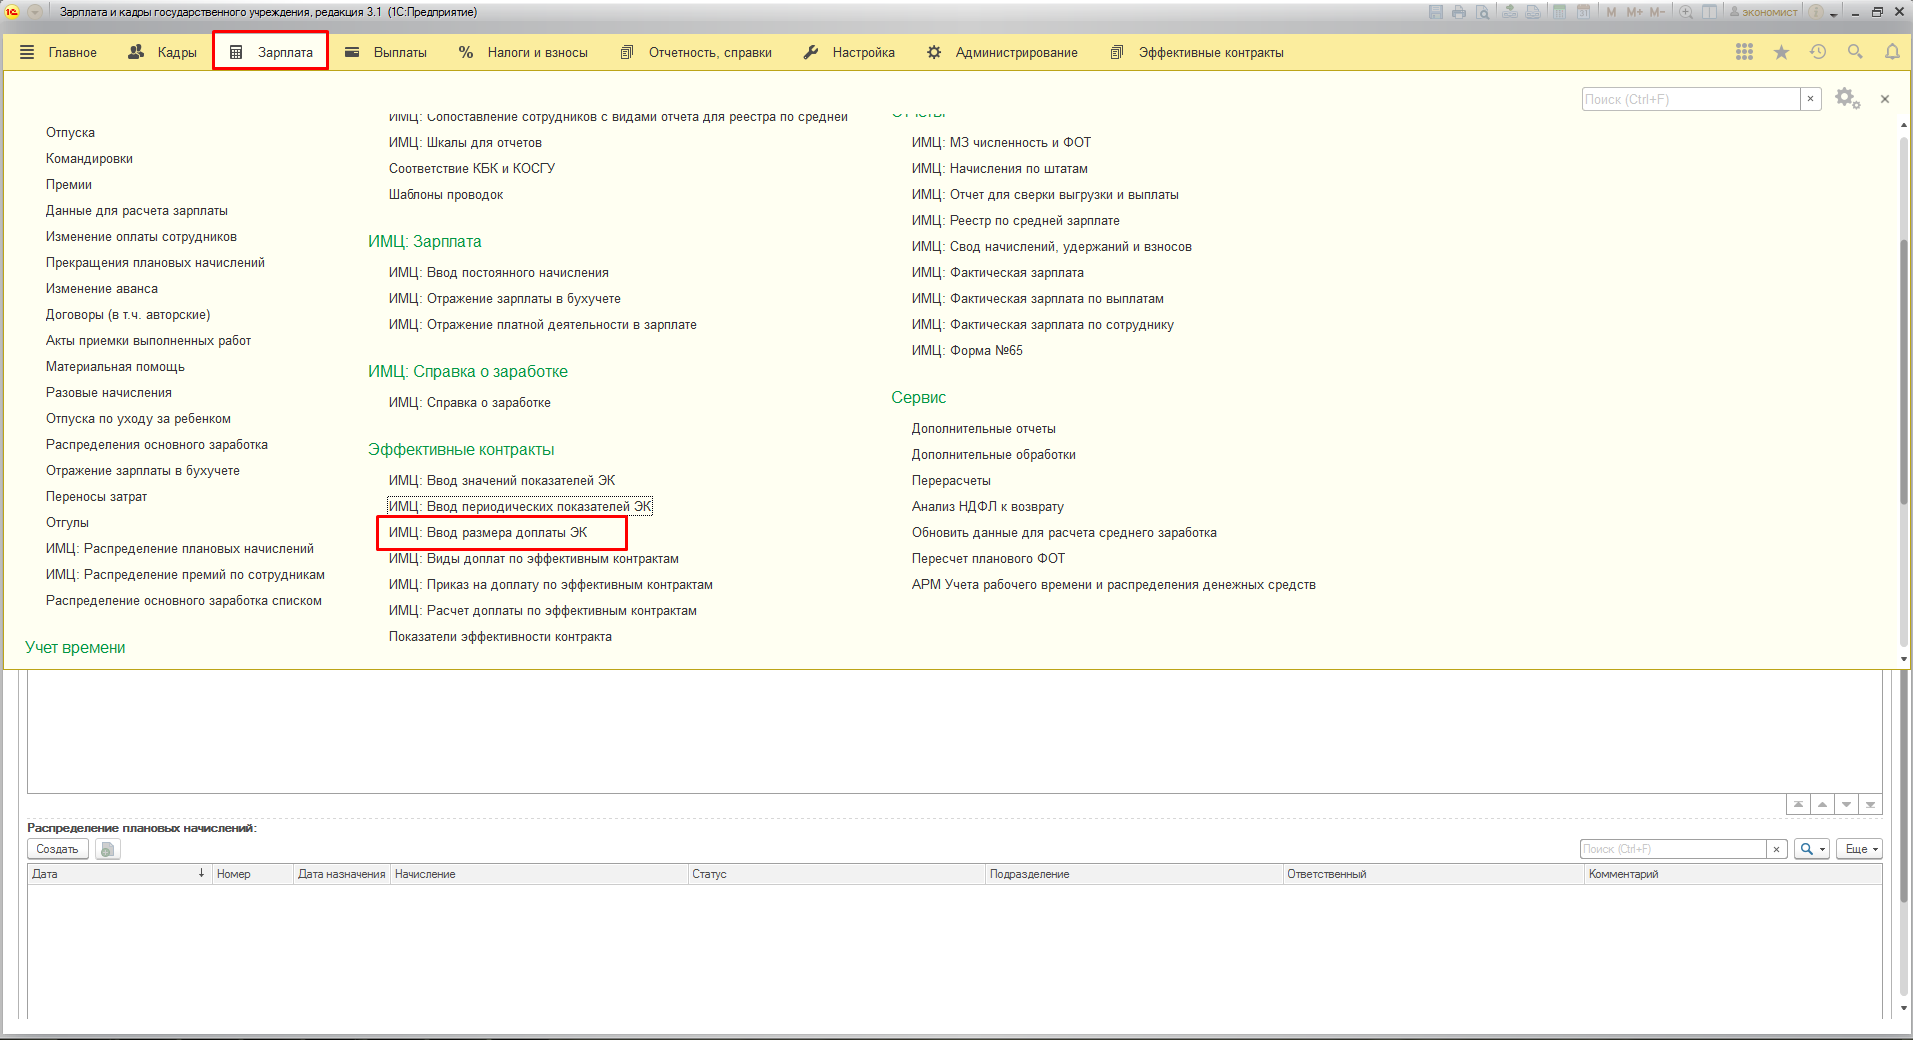The height and width of the screenshot is (1040, 1913).
Task: Click the create-by-copy document icon
Action: coord(108,849)
